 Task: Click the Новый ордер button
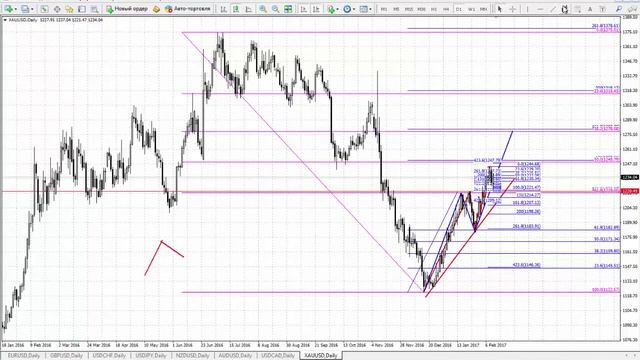127,9
